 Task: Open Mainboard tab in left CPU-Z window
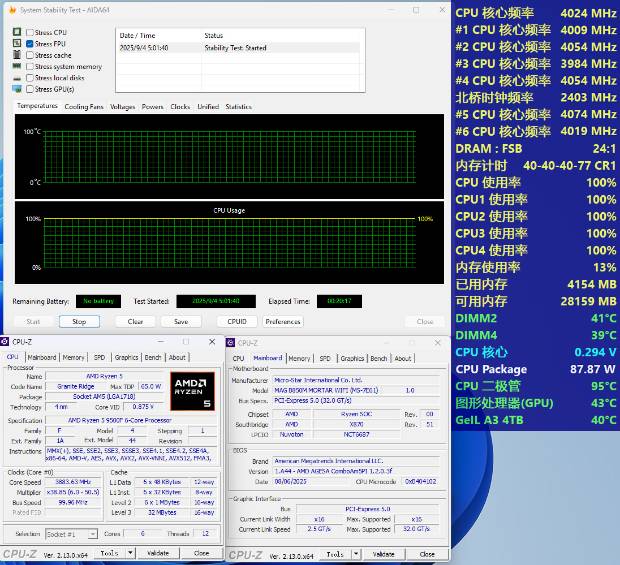pyautogui.click(x=42, y=357)
